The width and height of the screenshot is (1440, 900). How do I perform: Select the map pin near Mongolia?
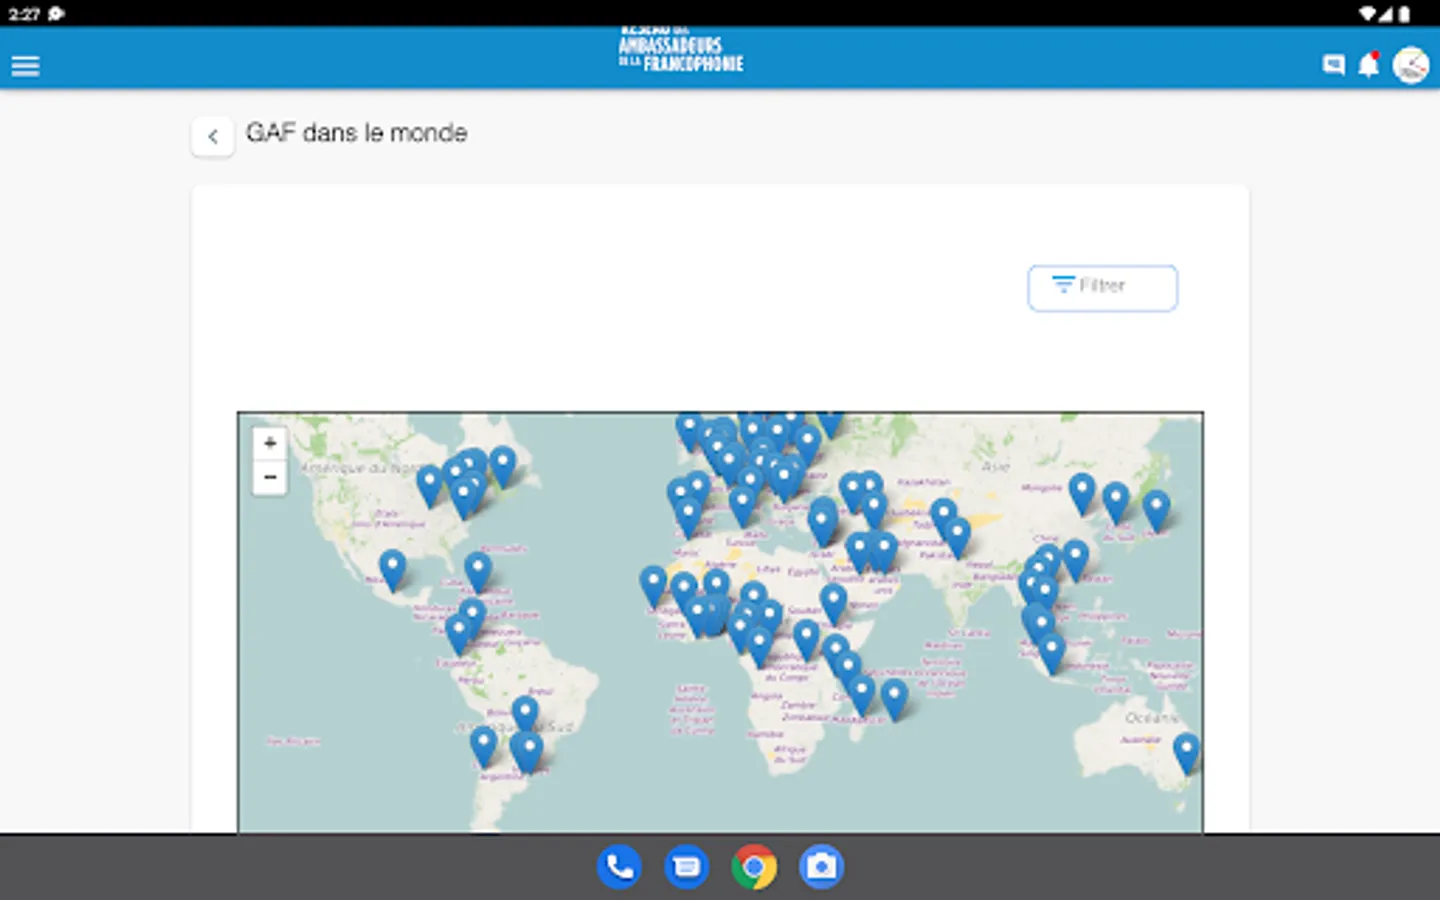tap(1082, 494)
